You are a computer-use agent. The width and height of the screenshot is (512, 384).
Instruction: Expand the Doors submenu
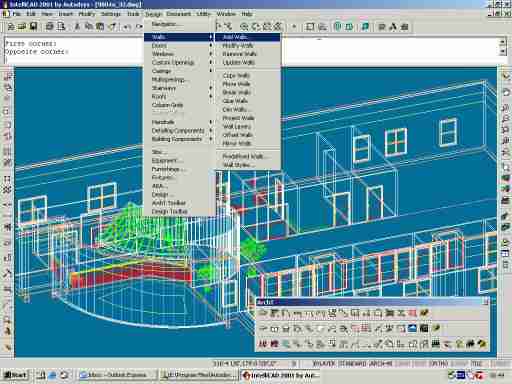coord(179,46)
